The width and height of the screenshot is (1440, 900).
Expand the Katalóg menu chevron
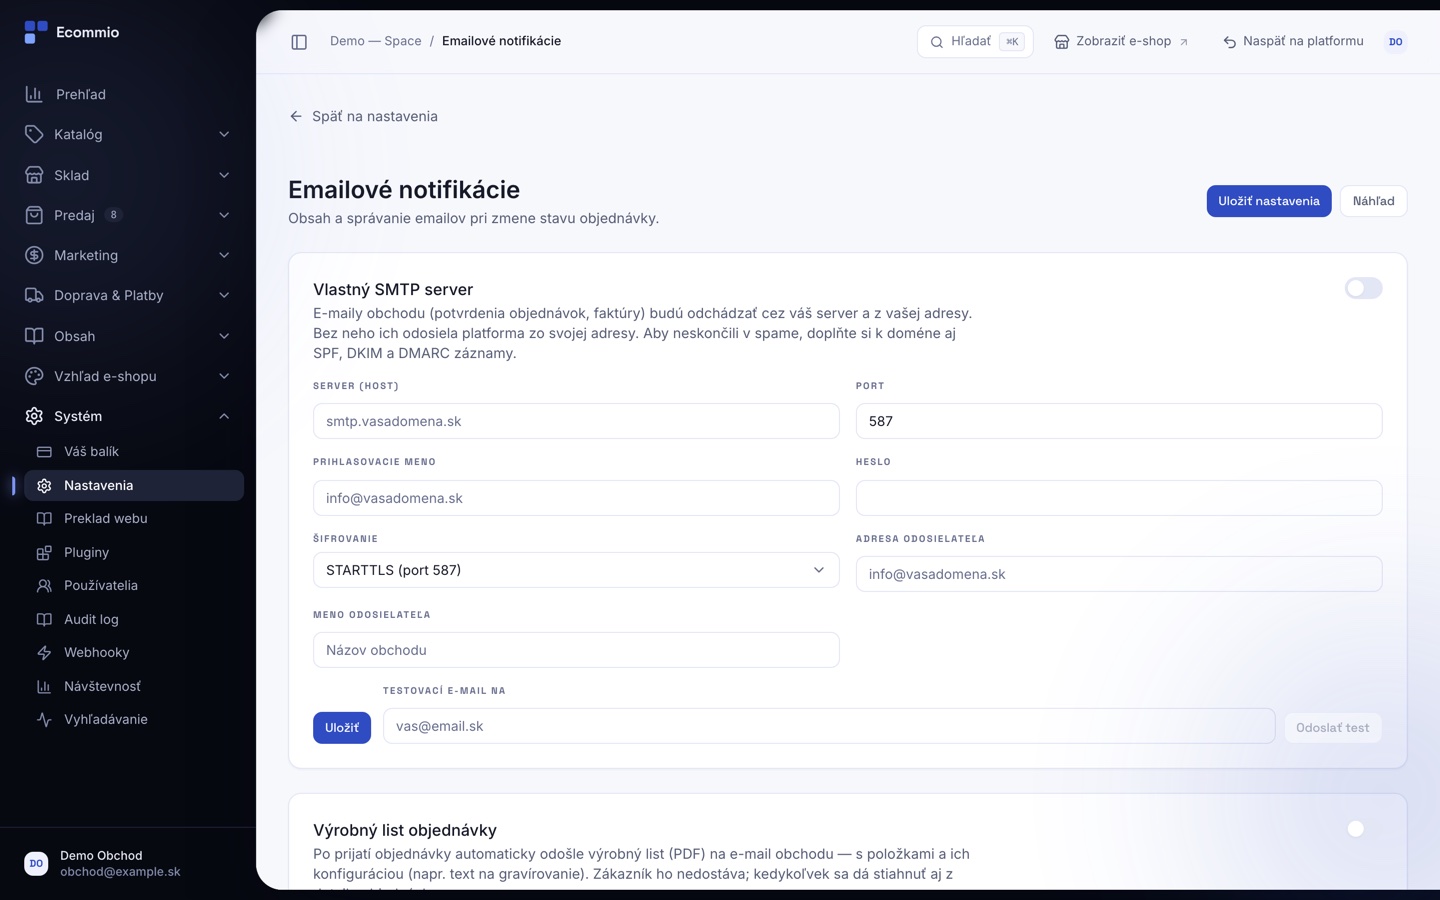(224, 134)
